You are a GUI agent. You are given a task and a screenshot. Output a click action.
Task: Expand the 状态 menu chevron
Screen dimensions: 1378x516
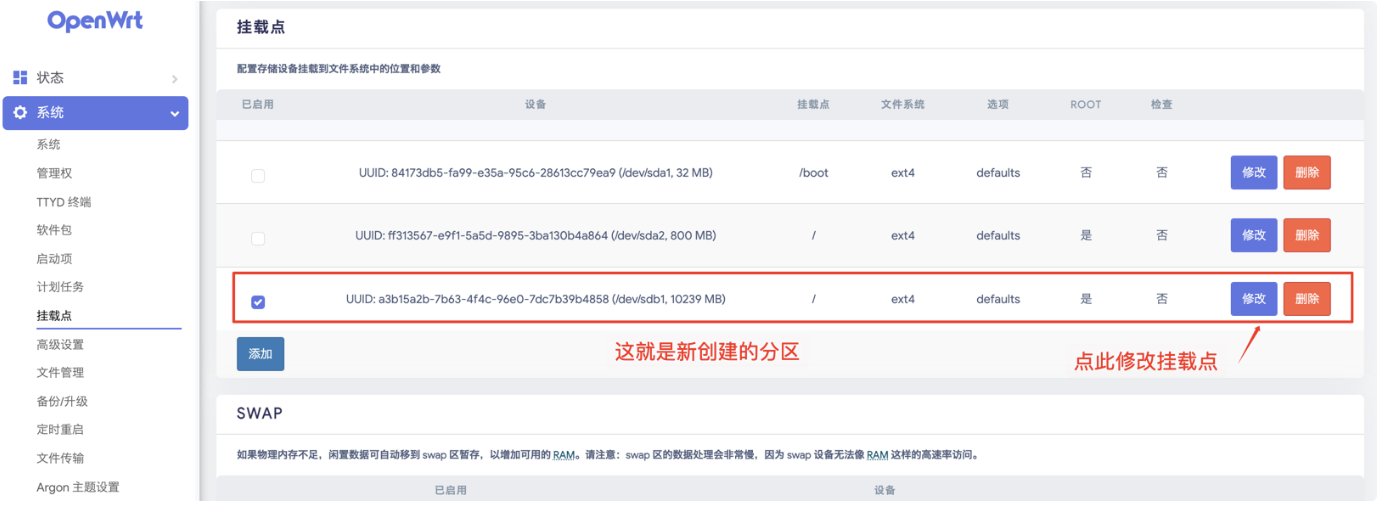[x=174, y=78]
